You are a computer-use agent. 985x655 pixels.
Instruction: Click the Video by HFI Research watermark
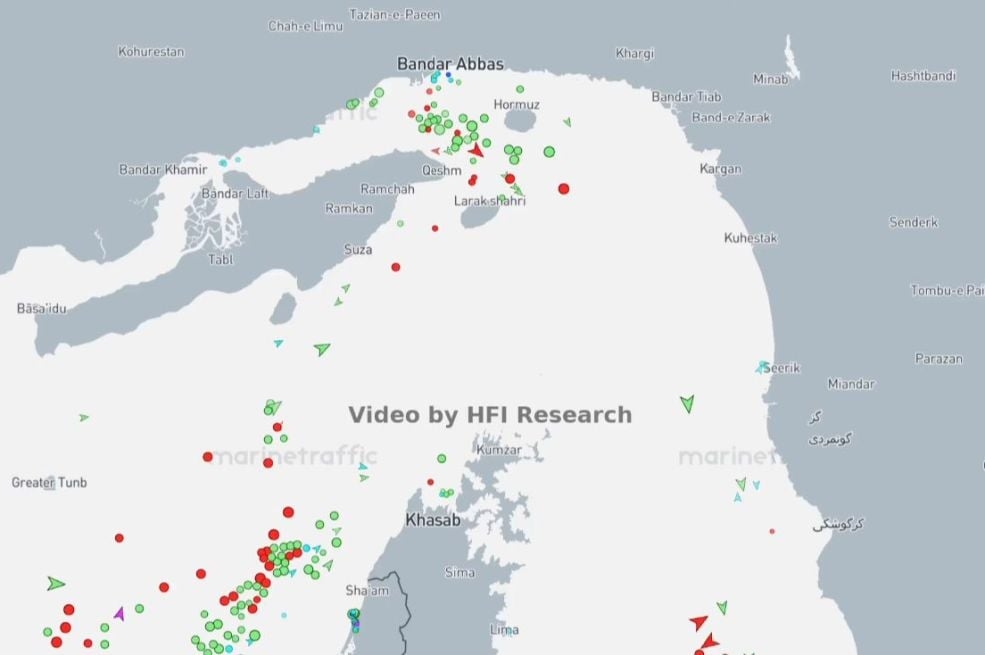pyautogui.click(x=490, y=414)
